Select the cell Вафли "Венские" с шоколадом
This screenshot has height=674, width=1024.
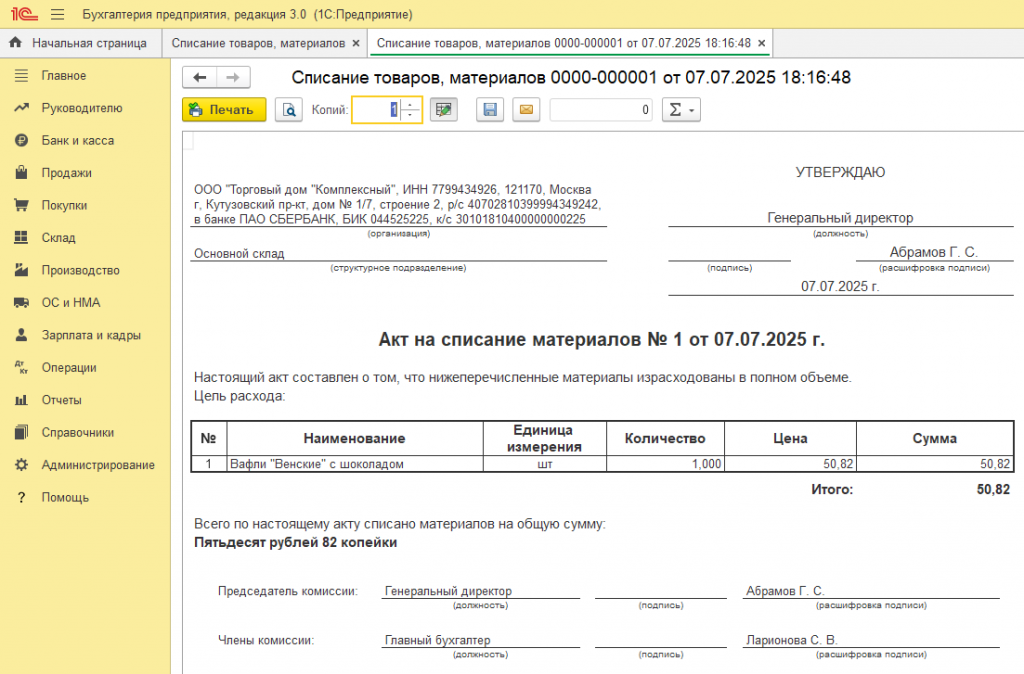(x=355, y=464)
